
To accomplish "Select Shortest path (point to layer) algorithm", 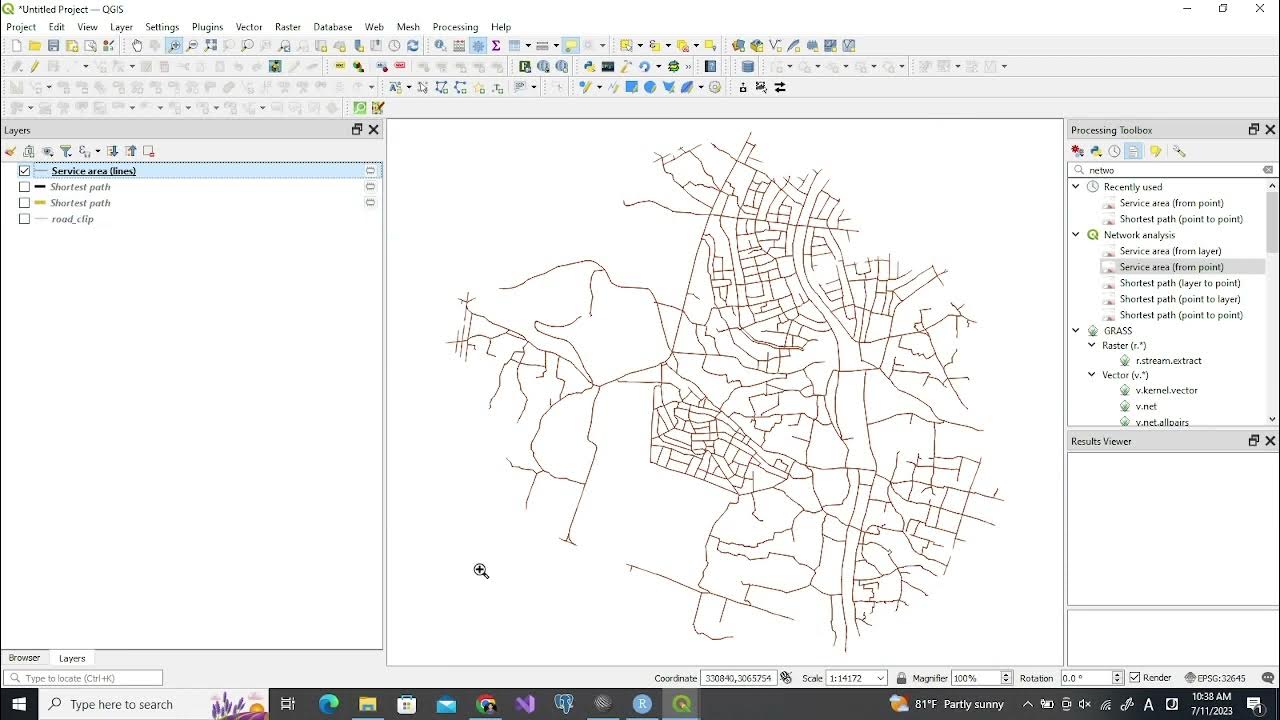I will coord(1180,299).
